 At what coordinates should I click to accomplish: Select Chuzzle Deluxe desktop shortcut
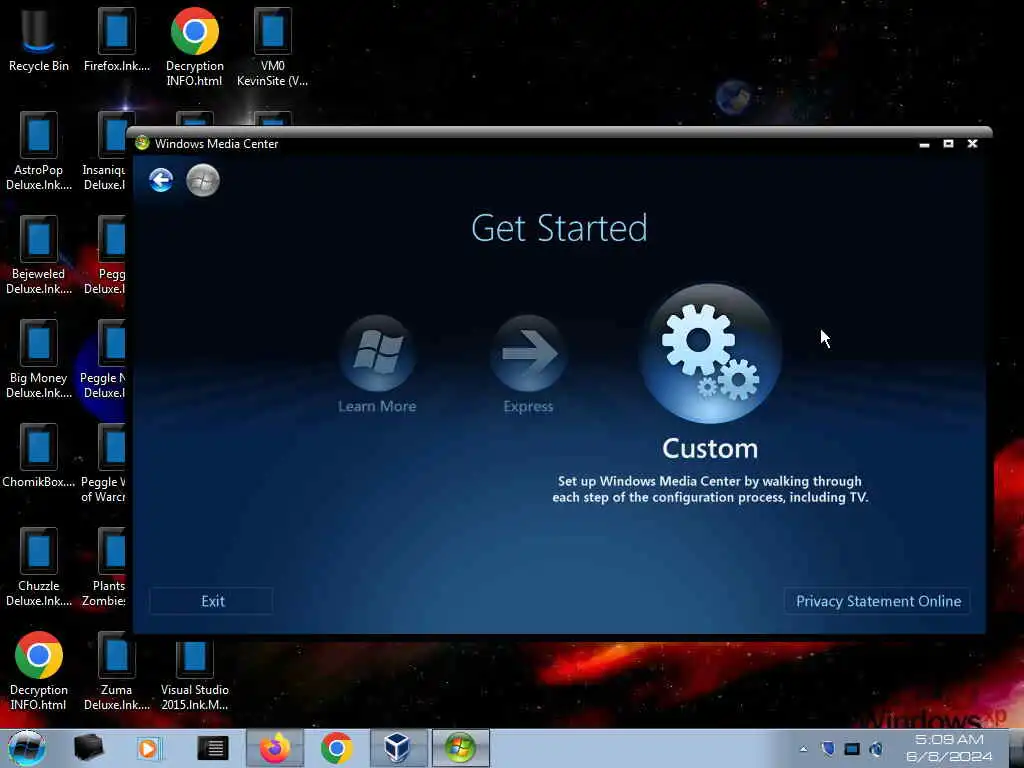point(39,568)
